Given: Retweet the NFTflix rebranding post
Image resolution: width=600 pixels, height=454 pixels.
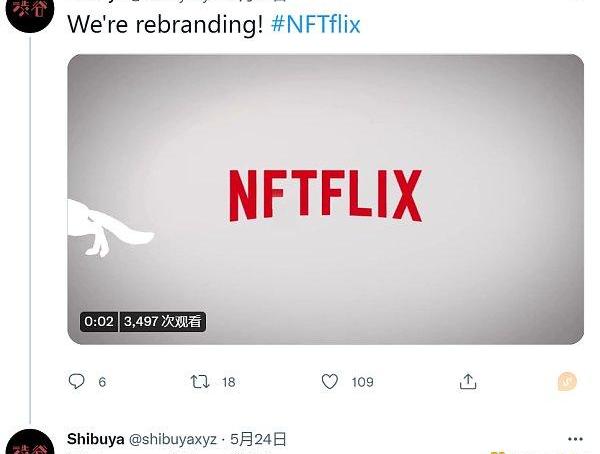Looking at the screenshot, I should [x=200, y=382].
